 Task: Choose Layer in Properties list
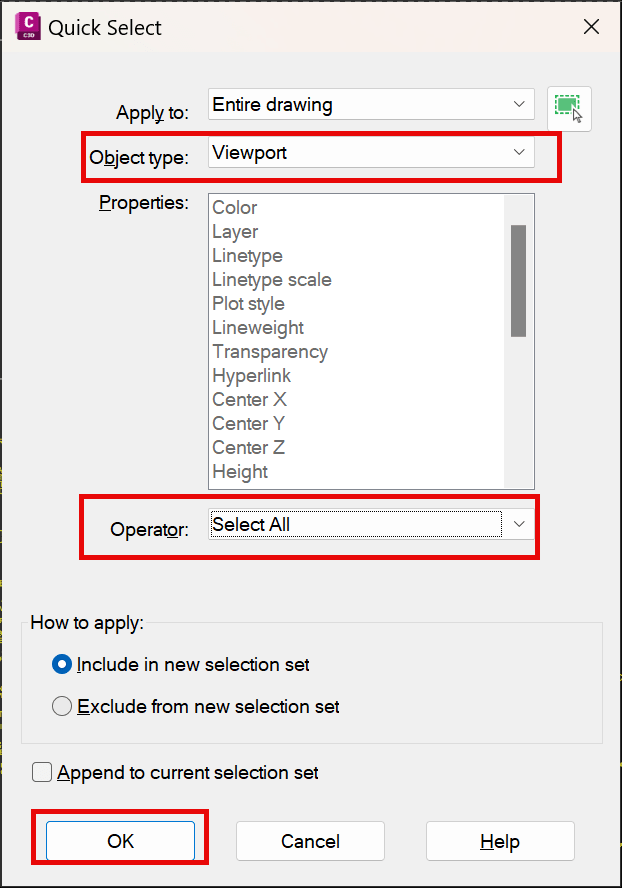pos(235,232)
